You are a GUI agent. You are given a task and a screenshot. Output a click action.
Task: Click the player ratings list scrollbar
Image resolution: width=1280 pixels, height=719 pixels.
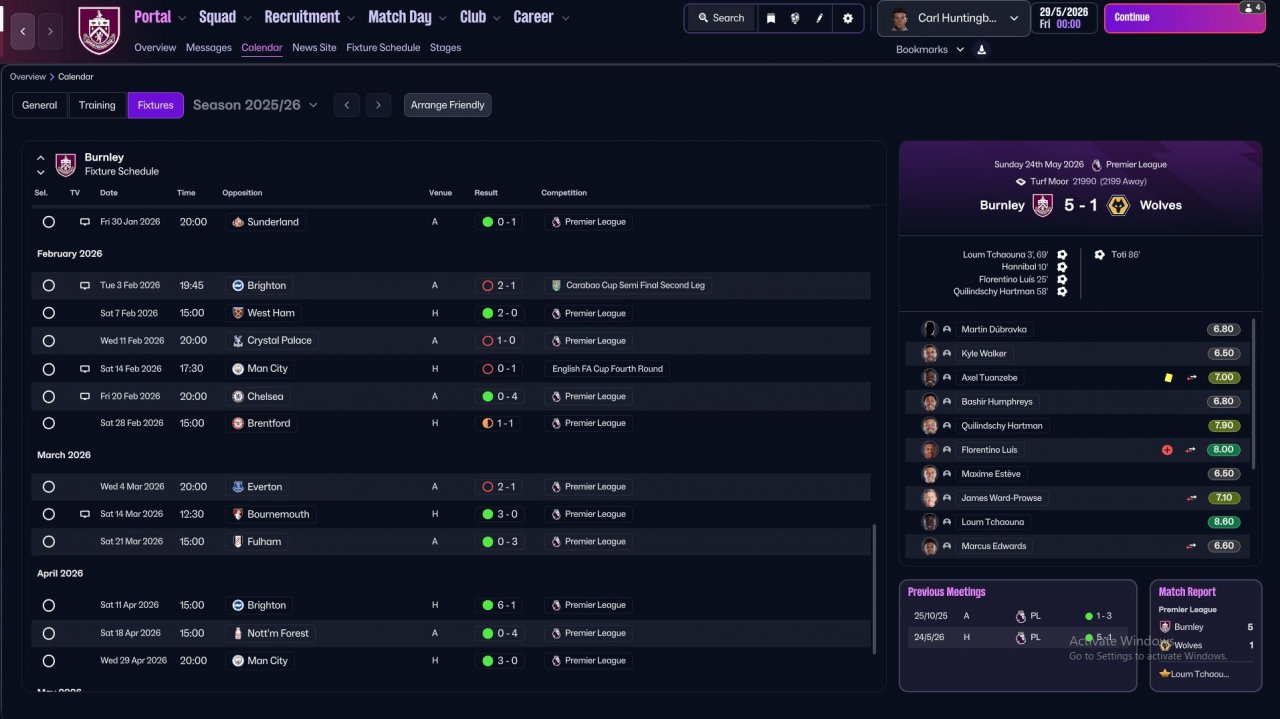[x=1252, y=393]
